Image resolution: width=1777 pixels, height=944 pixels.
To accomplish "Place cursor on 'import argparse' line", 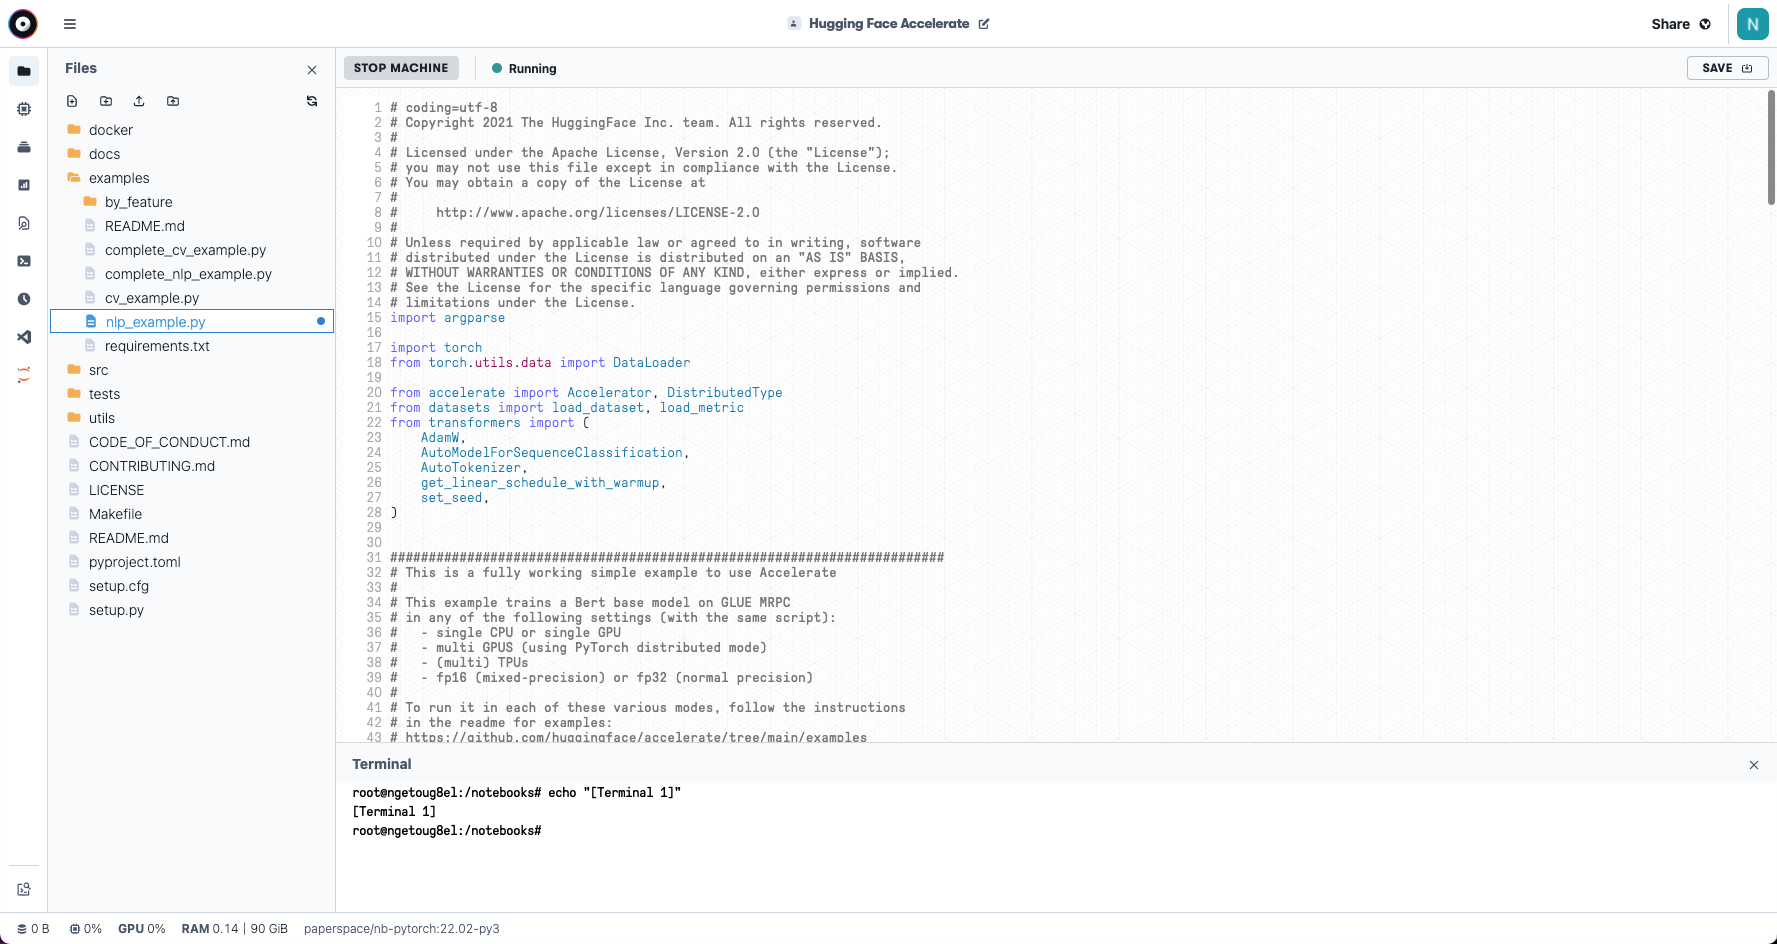I will point(447,318).
